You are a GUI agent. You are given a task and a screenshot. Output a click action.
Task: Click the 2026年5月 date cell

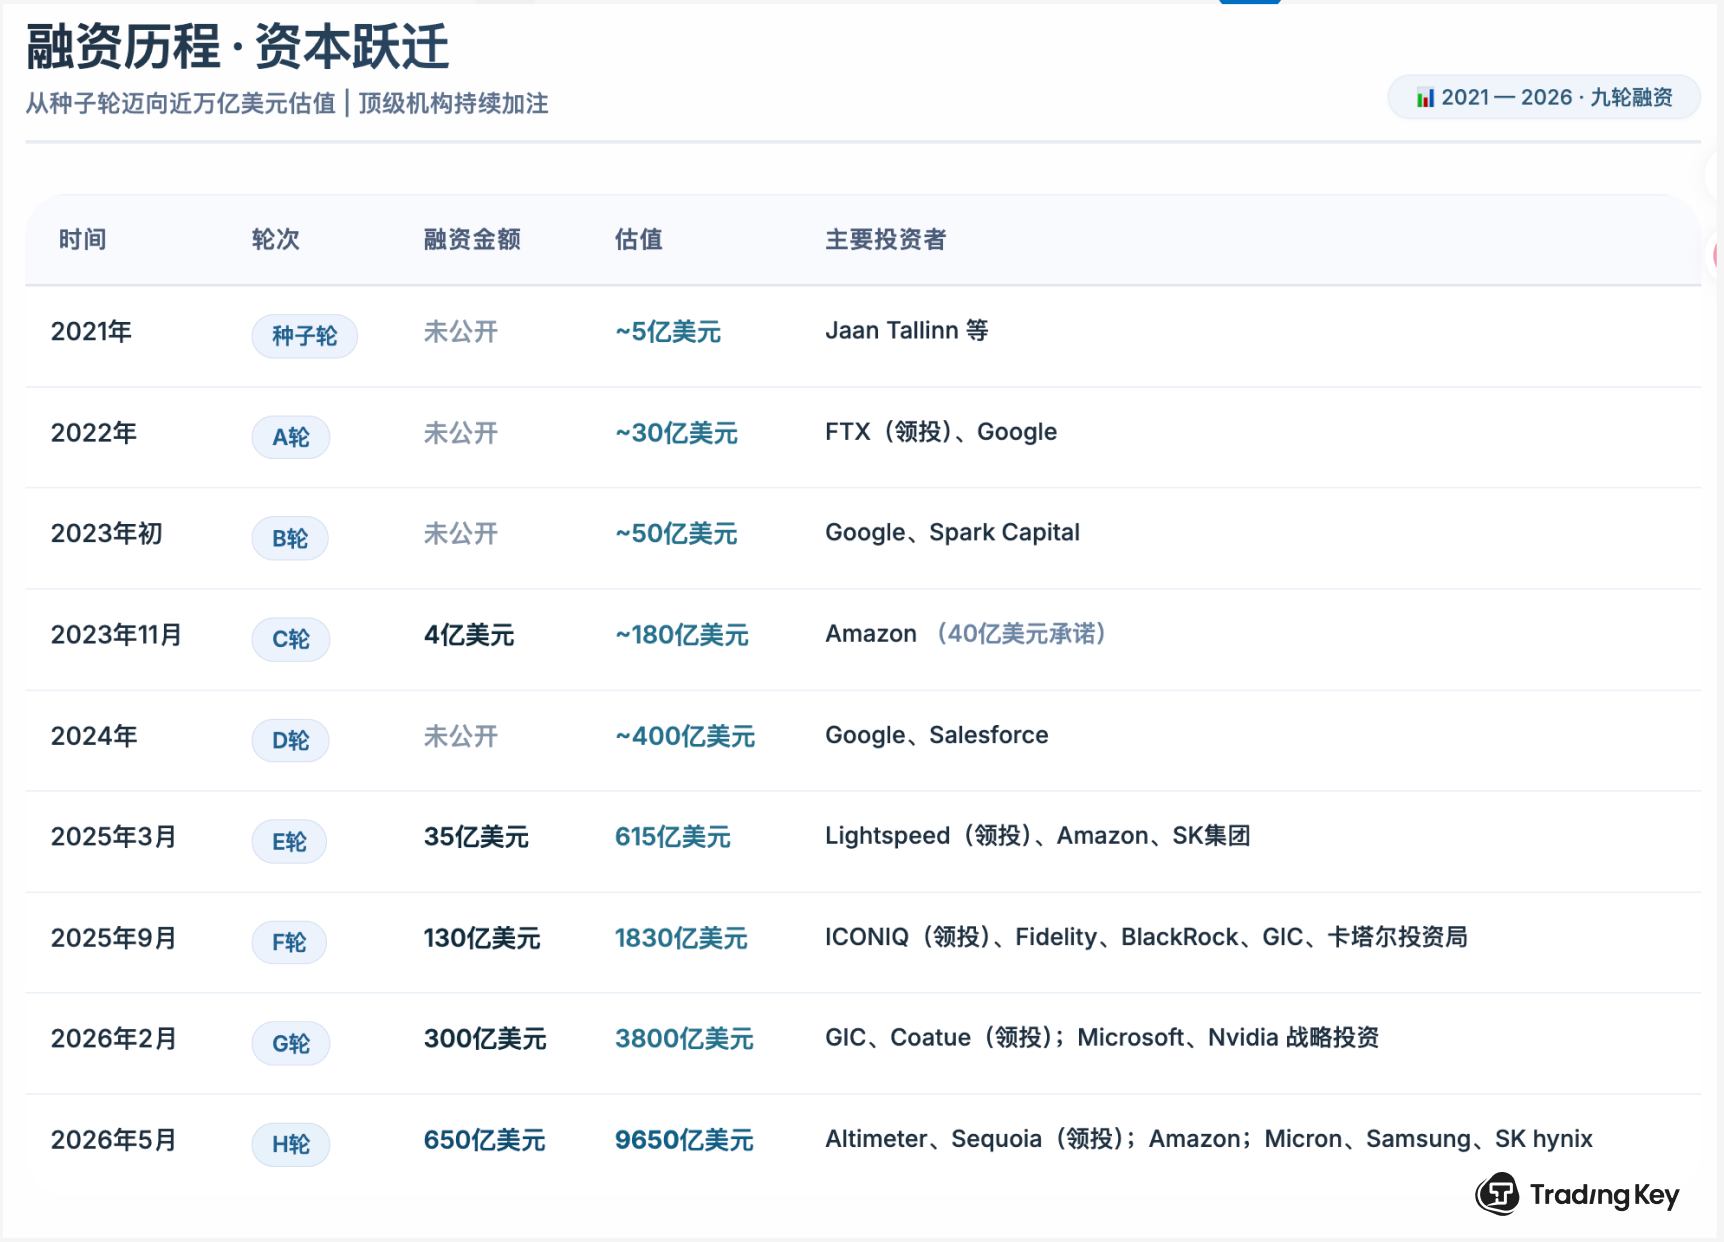point(114,1139)
